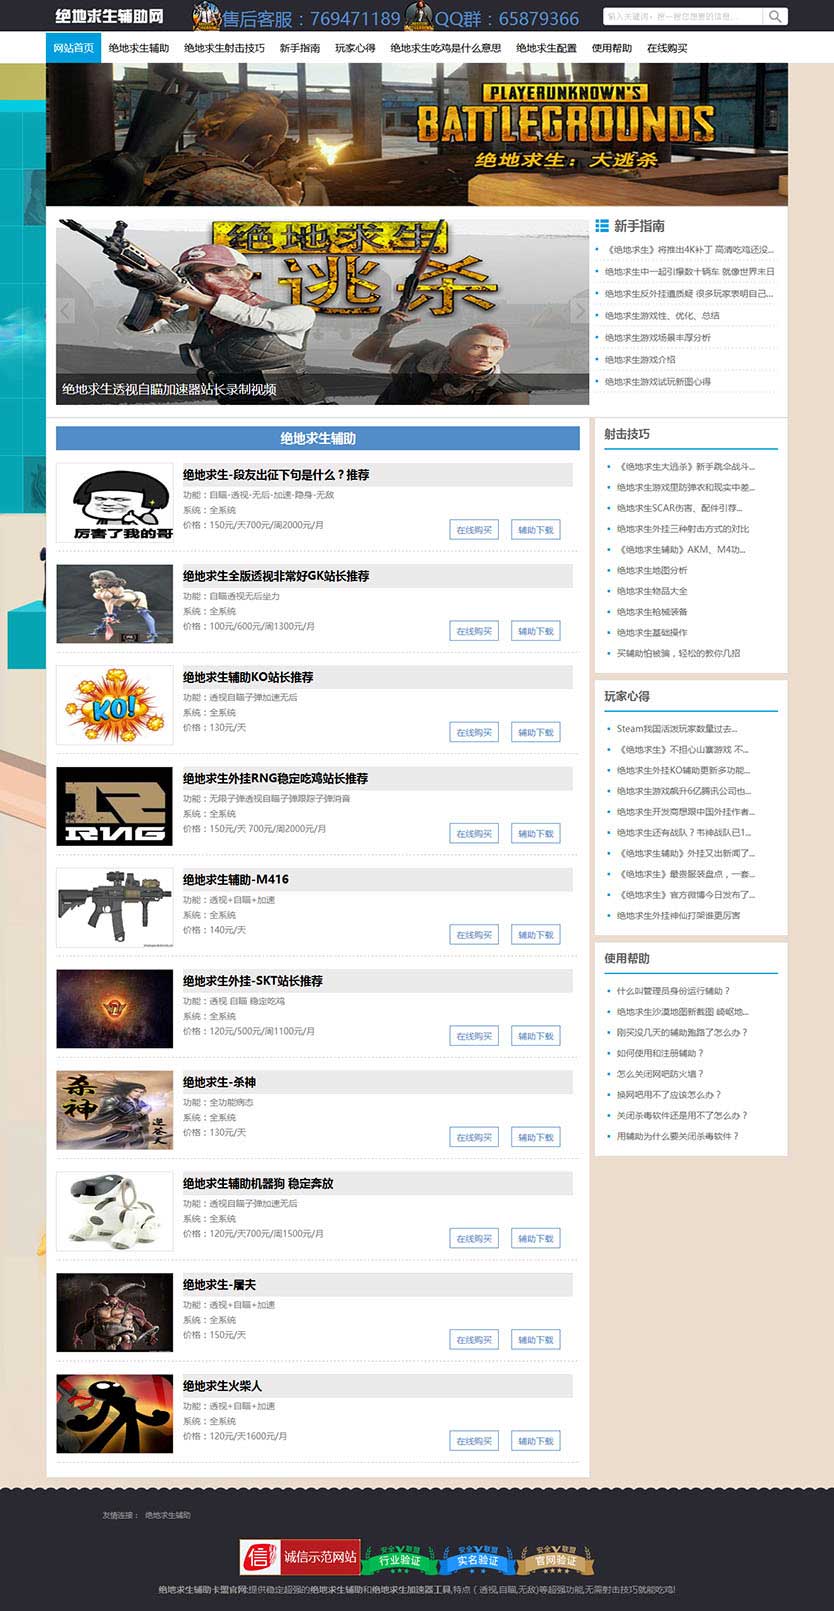834x1611 pixels.
Task: Click the 行业验证 badge in footer
Action: [399, 1559]
